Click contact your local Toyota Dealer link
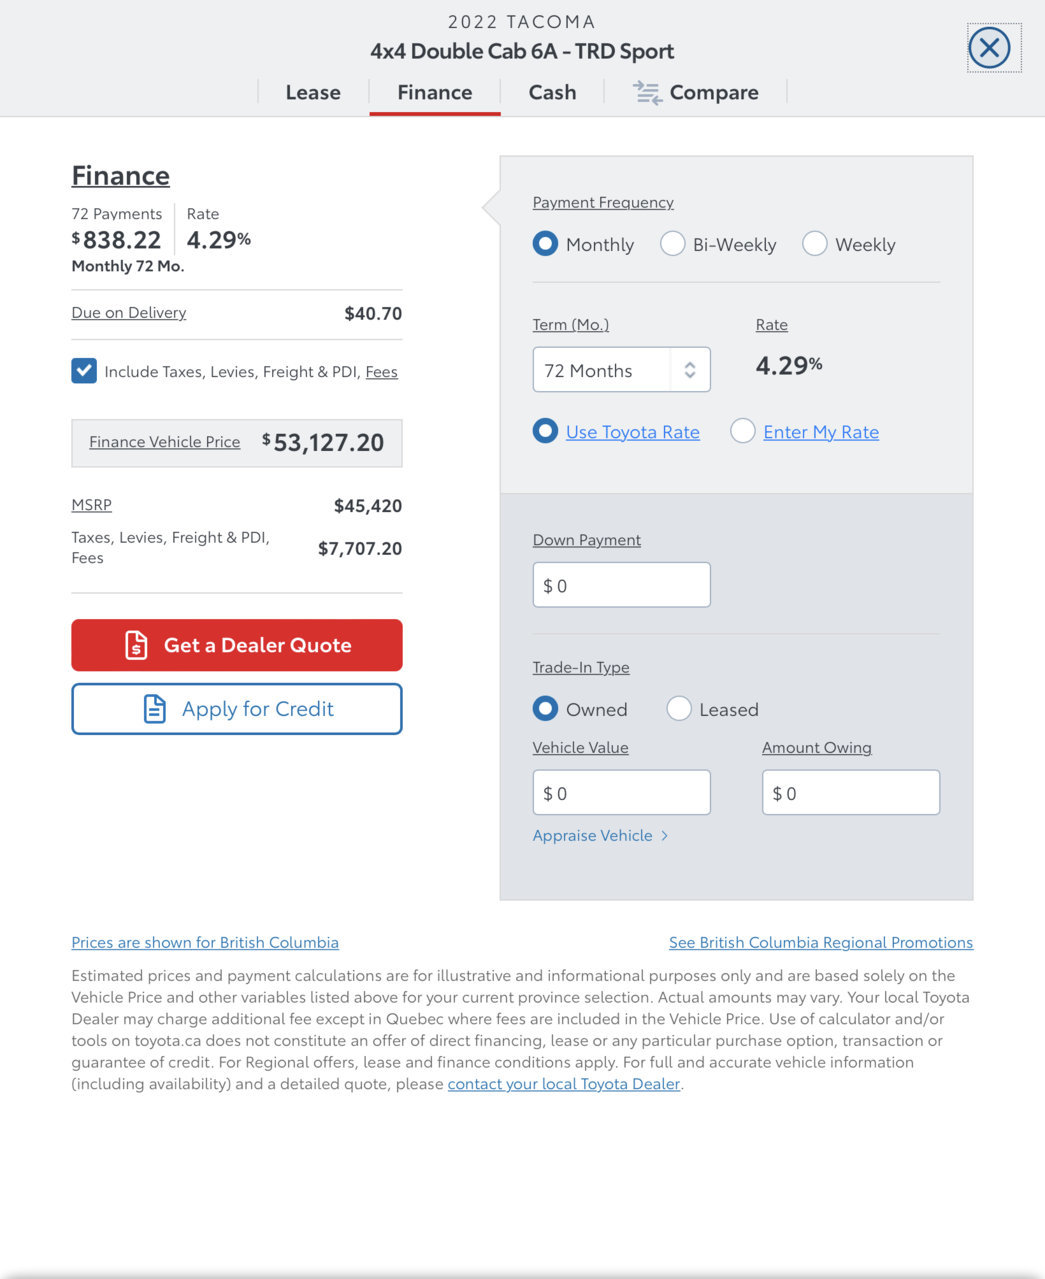Image resolution: width=1045 pixels, height=1279 pixels. [564, 1084]
